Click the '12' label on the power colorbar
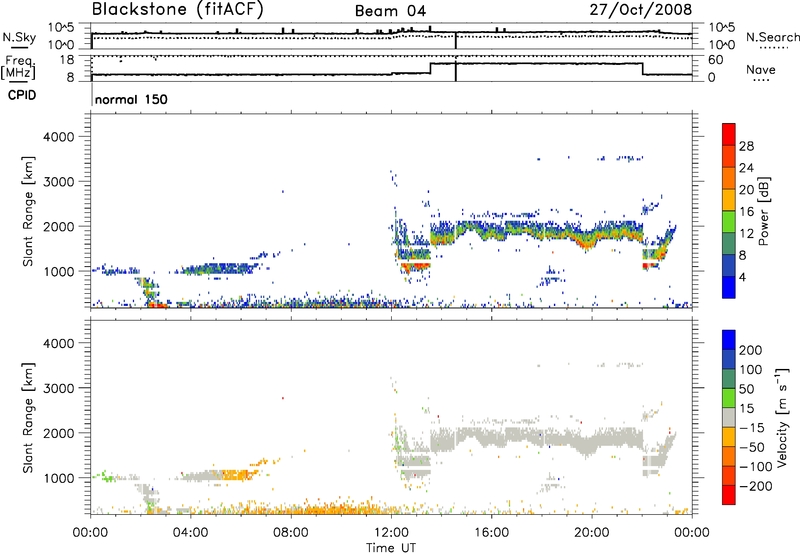 pyautogui.click(x=746, y=234)
